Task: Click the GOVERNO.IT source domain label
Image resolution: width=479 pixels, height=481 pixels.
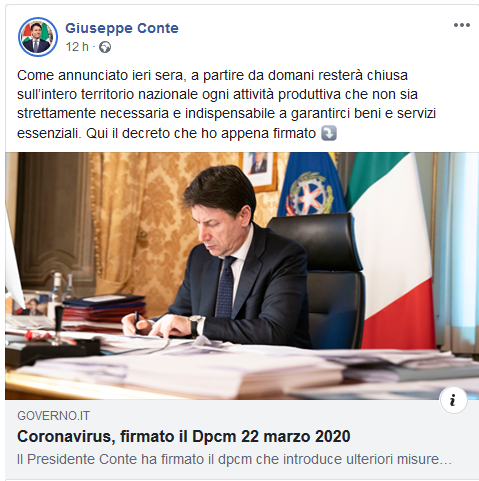Action: click(x=54, y=416)
